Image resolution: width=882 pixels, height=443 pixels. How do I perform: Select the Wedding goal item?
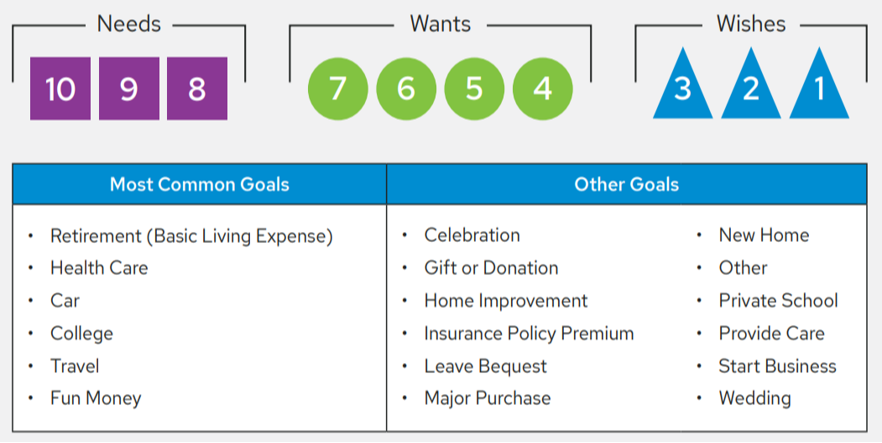754,398
